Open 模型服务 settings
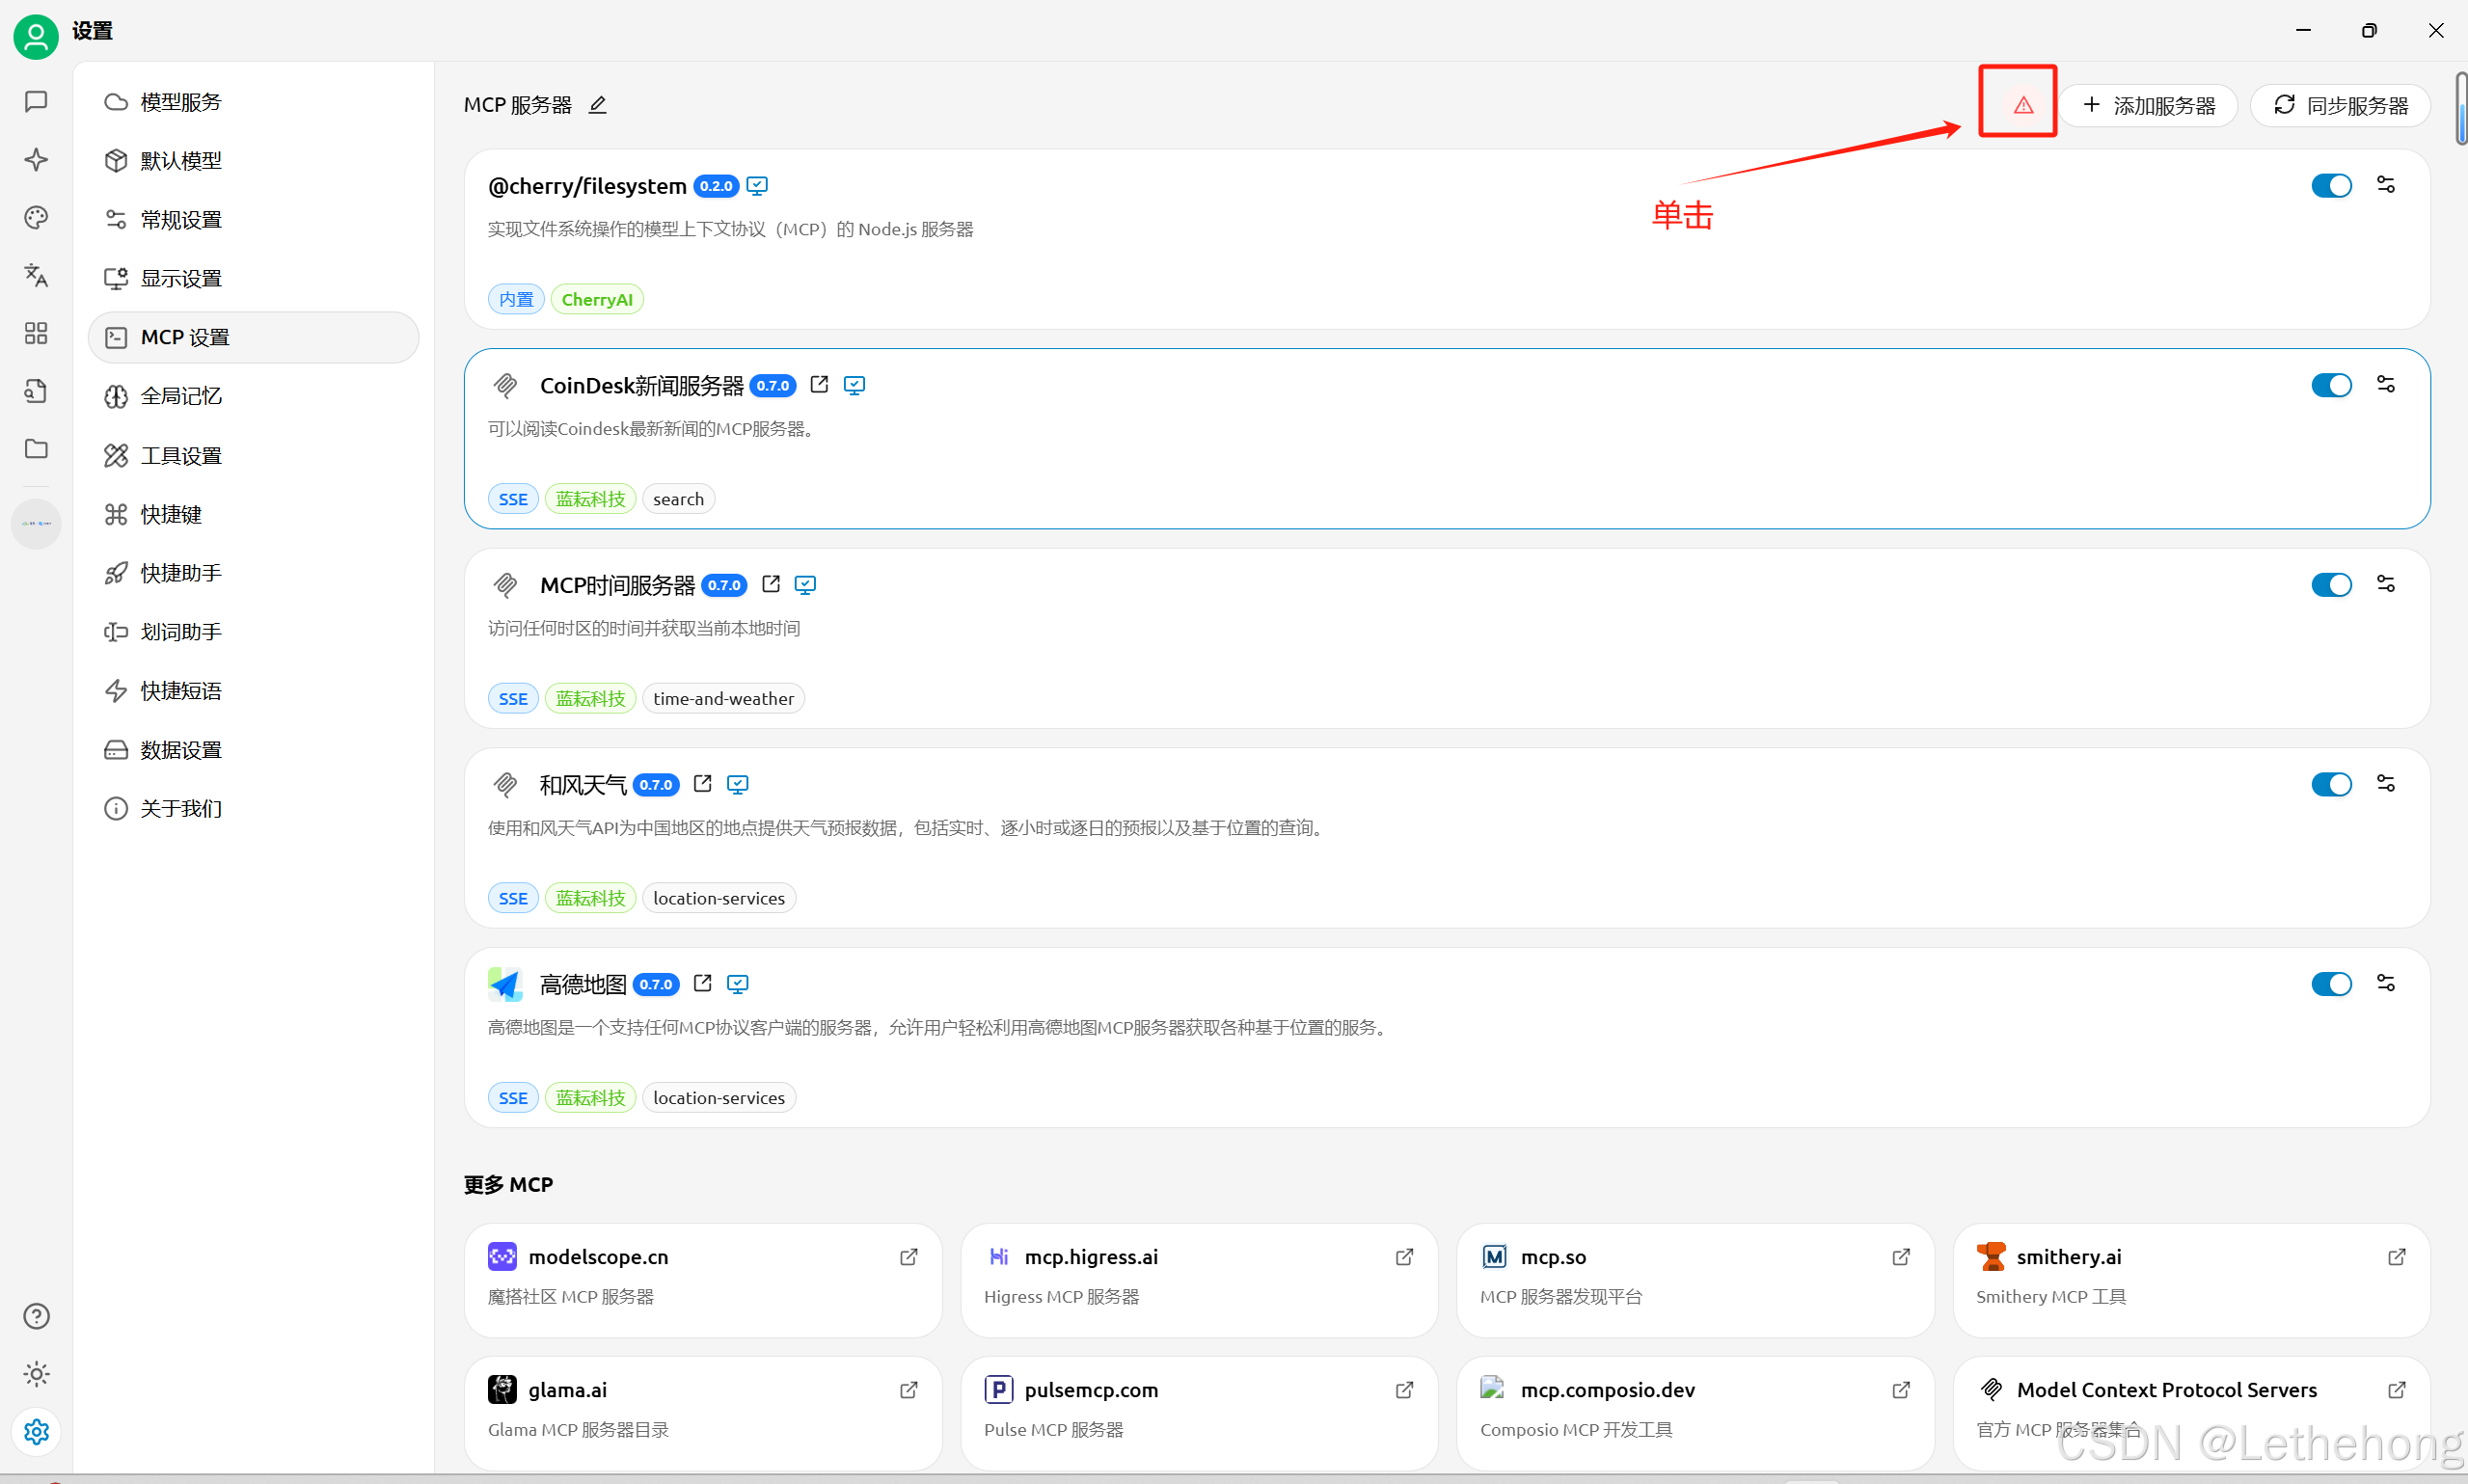Viewport: 2468px width, 1484px height. point(253,102)
